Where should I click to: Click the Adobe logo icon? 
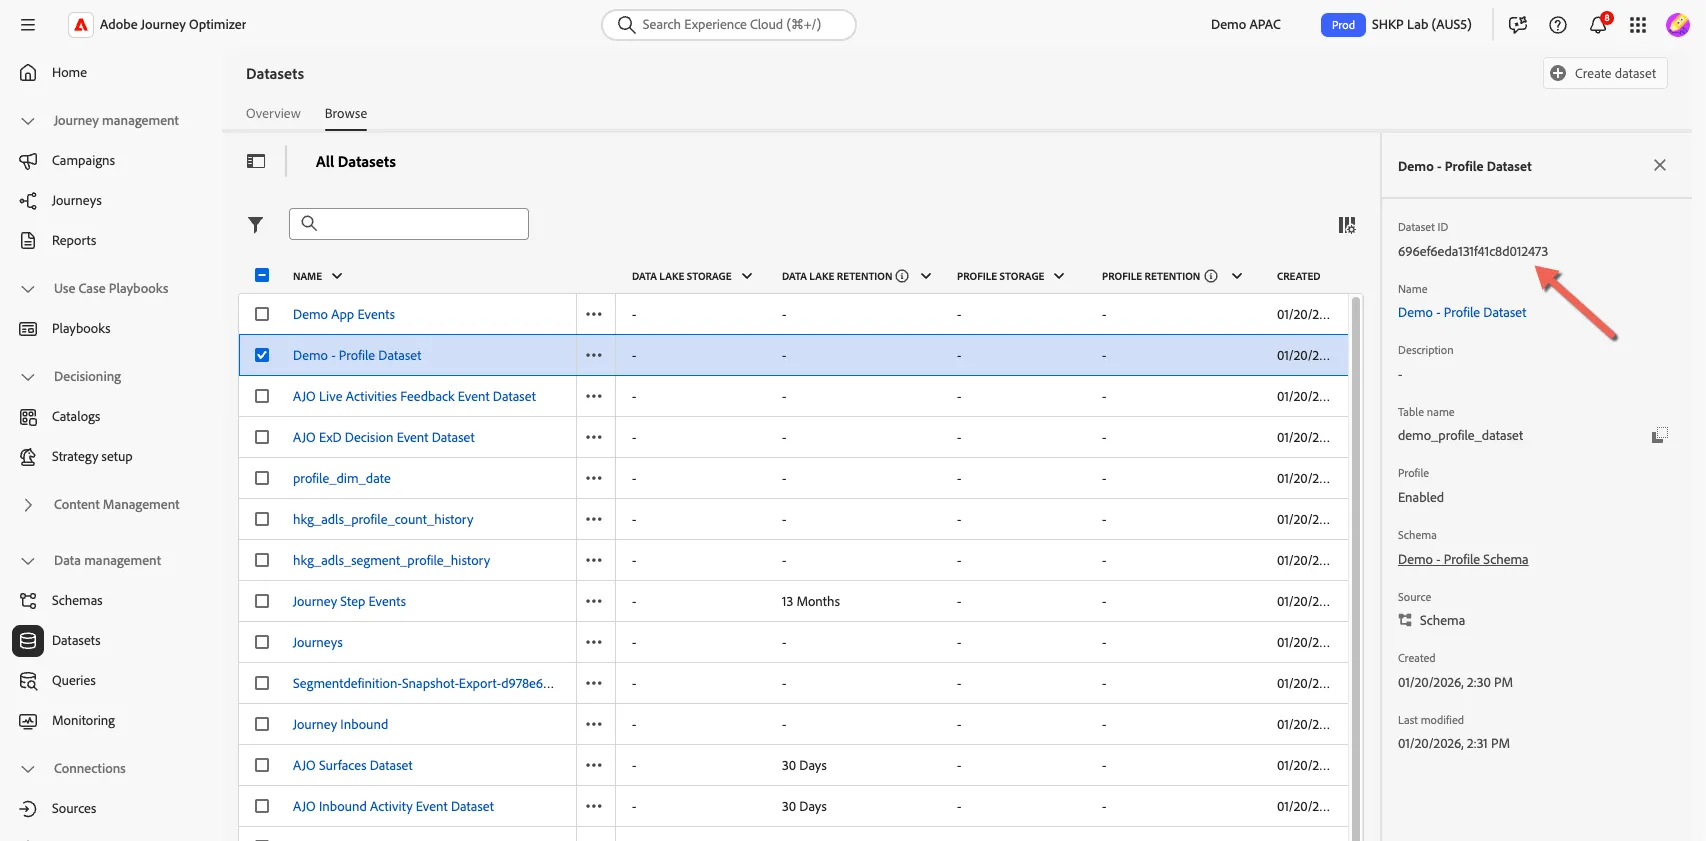click(x=81, y=25)
